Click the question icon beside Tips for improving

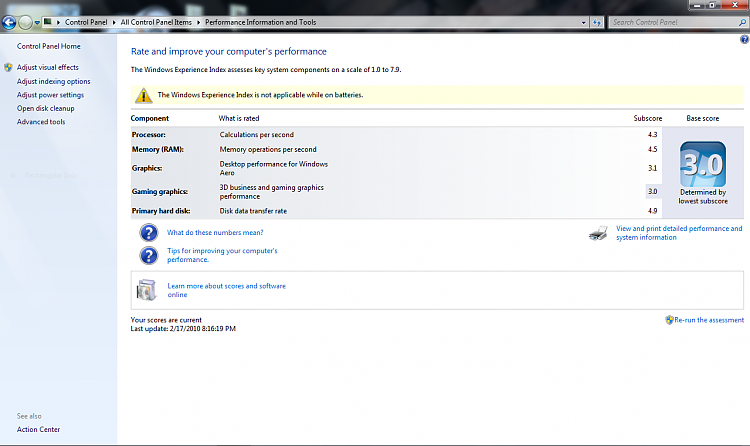coord(149,256)
